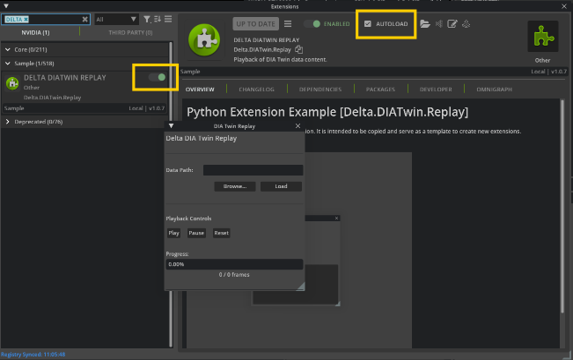Click the tree-shaped icon next to the edit pencil
This screenshot has height=360, width=573.
tap(466, 24)
